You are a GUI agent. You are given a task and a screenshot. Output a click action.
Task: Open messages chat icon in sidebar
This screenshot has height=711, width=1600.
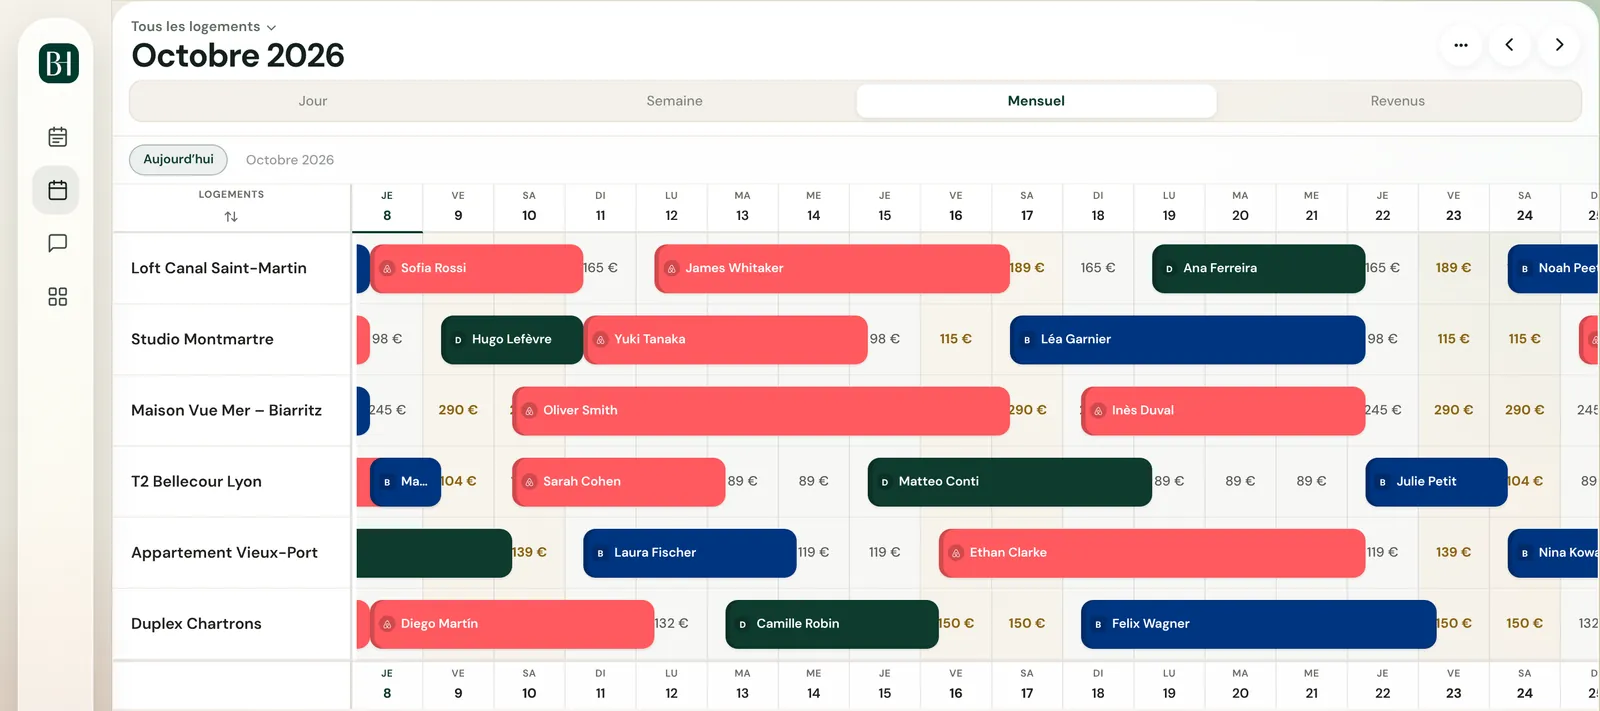[58, 243]
